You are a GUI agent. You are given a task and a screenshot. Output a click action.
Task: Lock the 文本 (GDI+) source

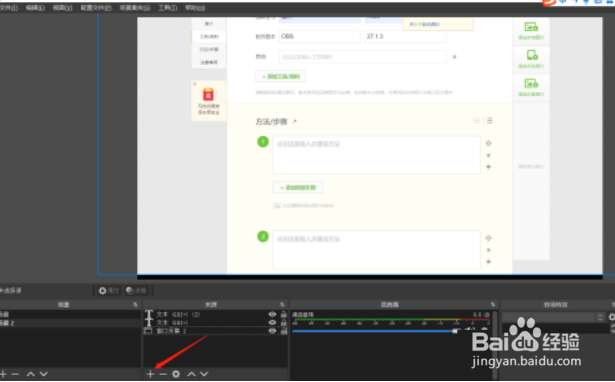click(x=284, y=322)
